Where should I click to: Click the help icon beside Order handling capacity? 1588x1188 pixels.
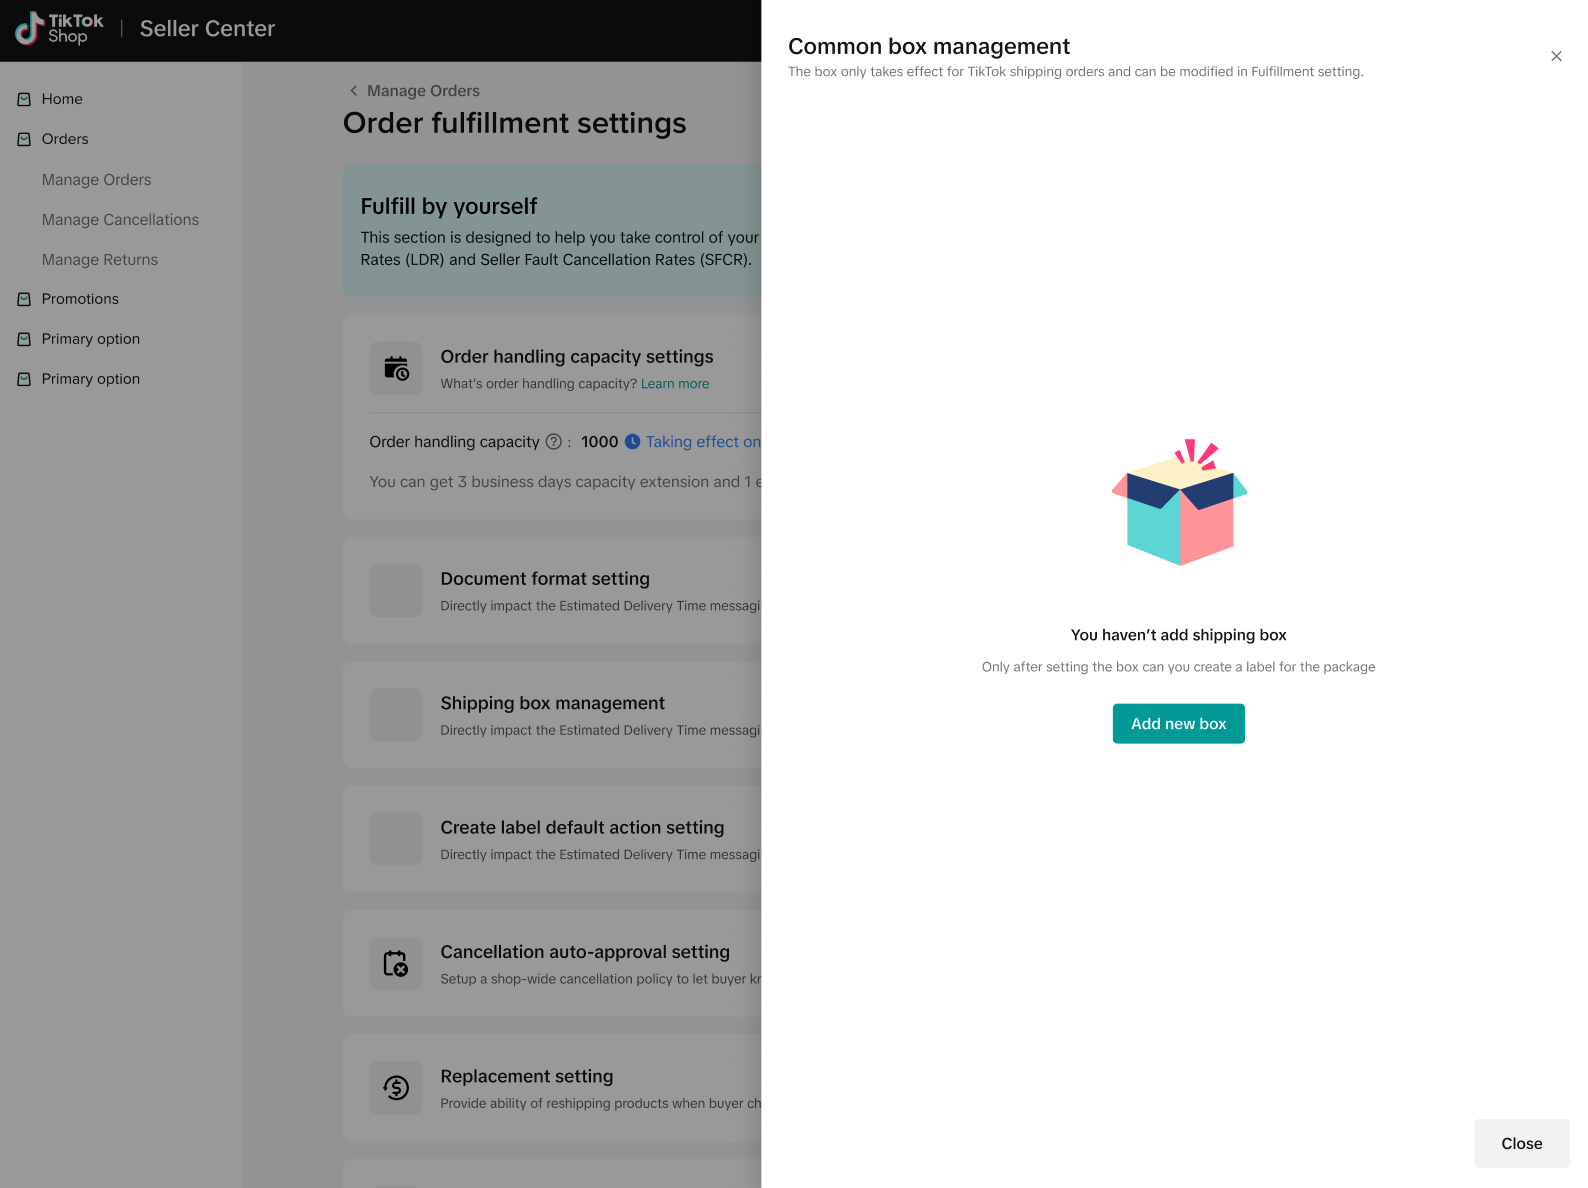553,442
